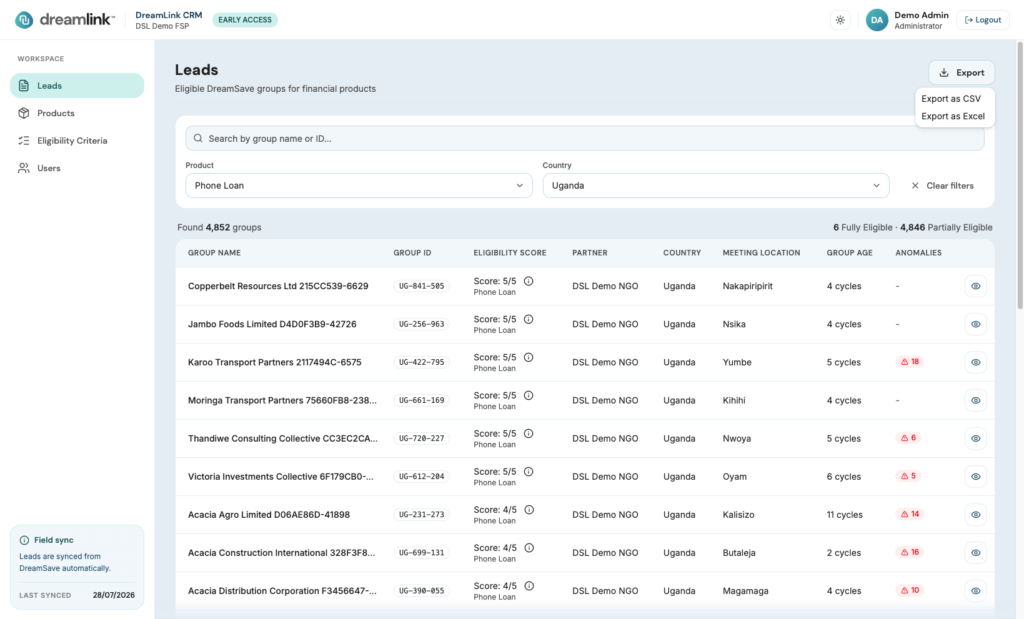Click the Anomalies column header
The image size is (1024, 619).
point(918,253)
